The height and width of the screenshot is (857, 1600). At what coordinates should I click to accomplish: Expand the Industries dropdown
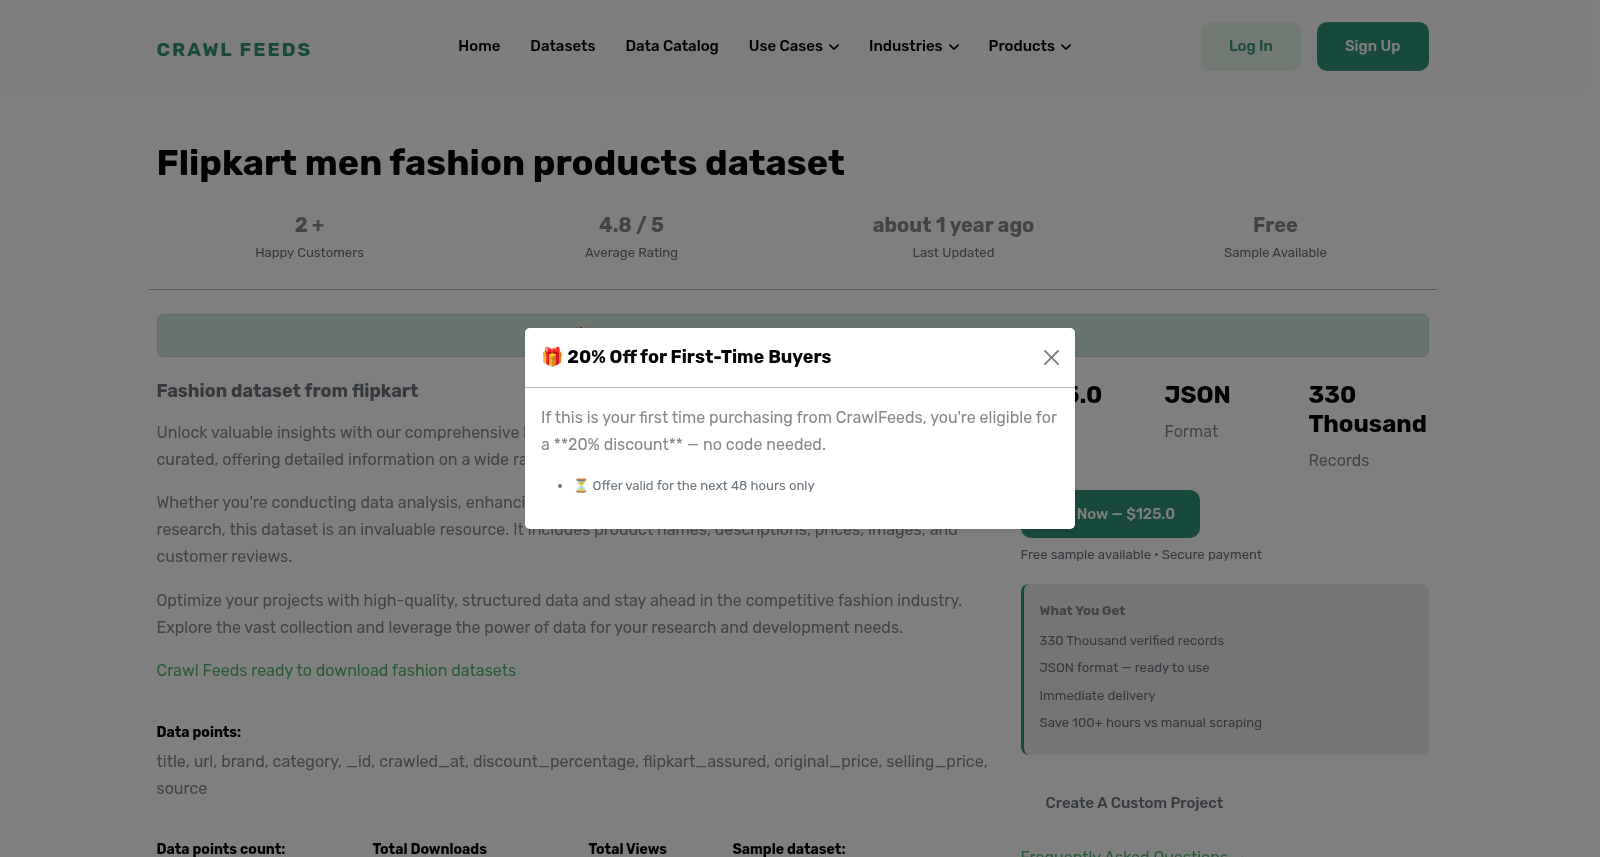click(x=914, y=46)
